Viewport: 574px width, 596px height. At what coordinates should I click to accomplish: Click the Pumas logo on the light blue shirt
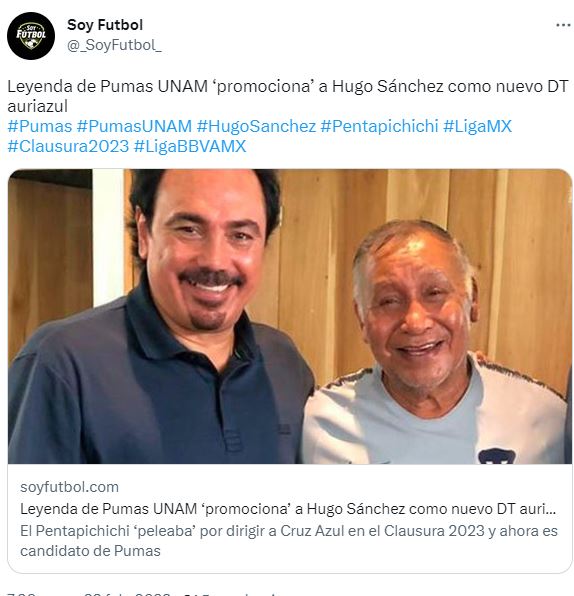coord(497,456)
